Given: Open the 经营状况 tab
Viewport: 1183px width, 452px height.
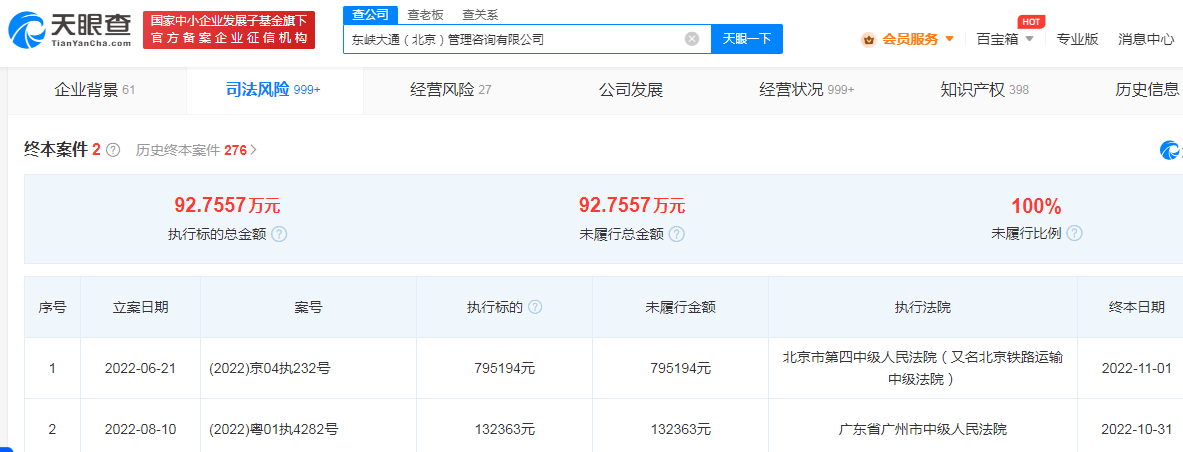Looking at the screenshot, I should pos(807,91).
